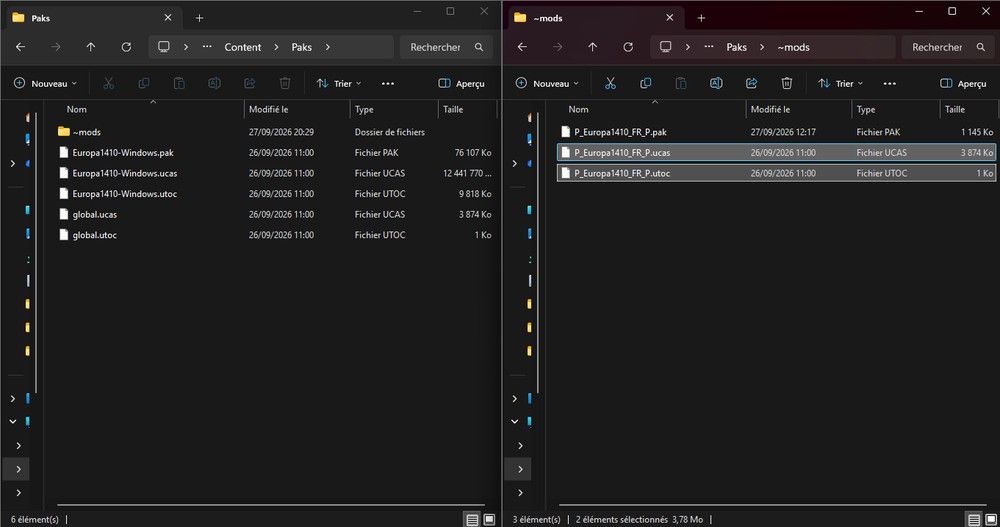Select the Paks tab title
This screenshot has height=527, width=1000.
click(x=41, y=18)
